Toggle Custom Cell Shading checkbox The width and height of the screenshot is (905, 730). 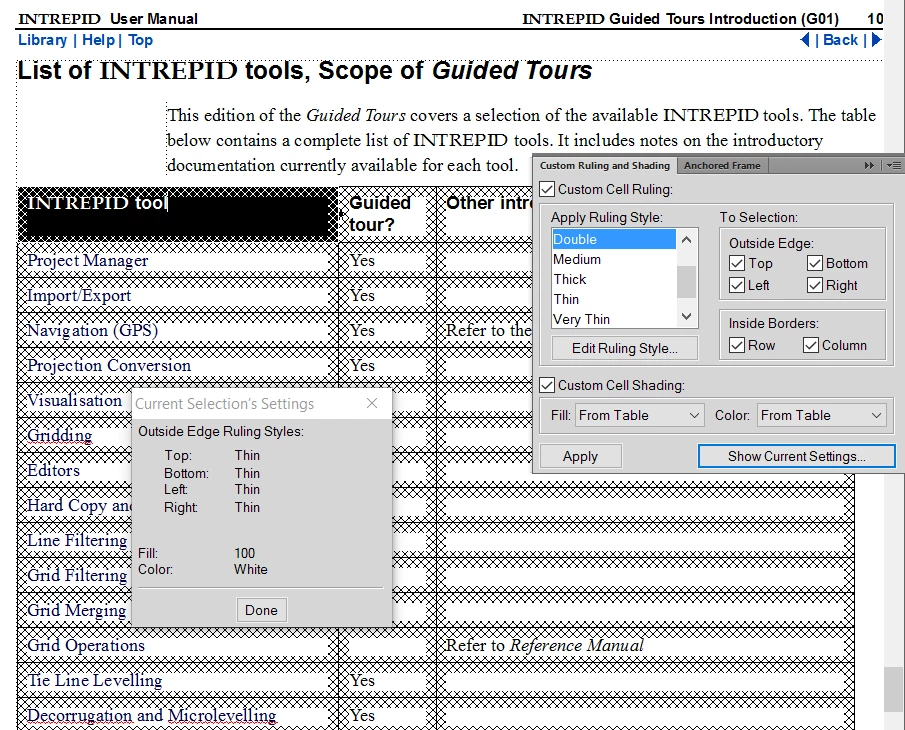coord(547,385)
